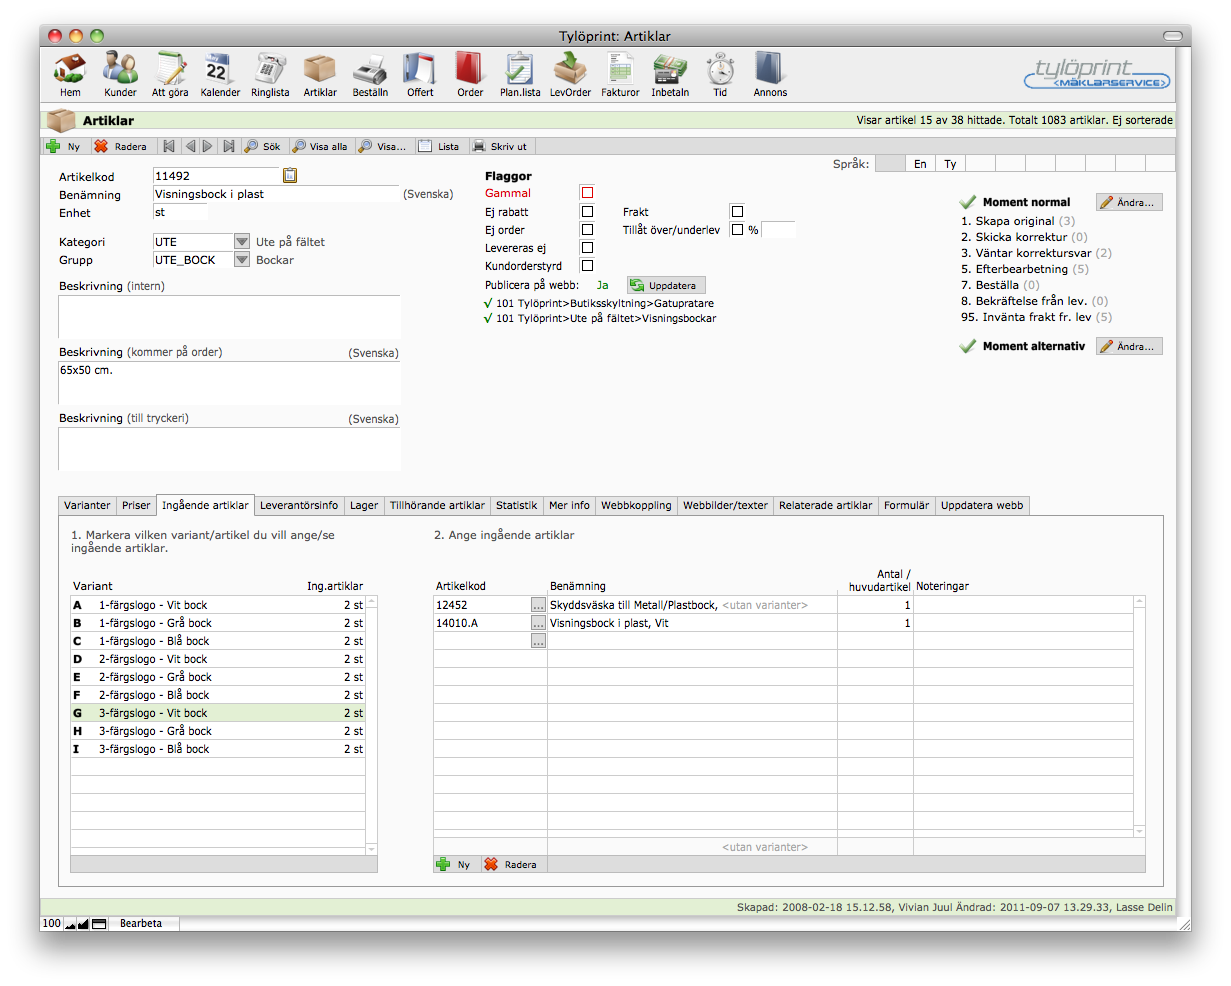Click the over/underlev percent field
Image resolution: width=1231 pixels, height=986 pixels.
[778, 230]
